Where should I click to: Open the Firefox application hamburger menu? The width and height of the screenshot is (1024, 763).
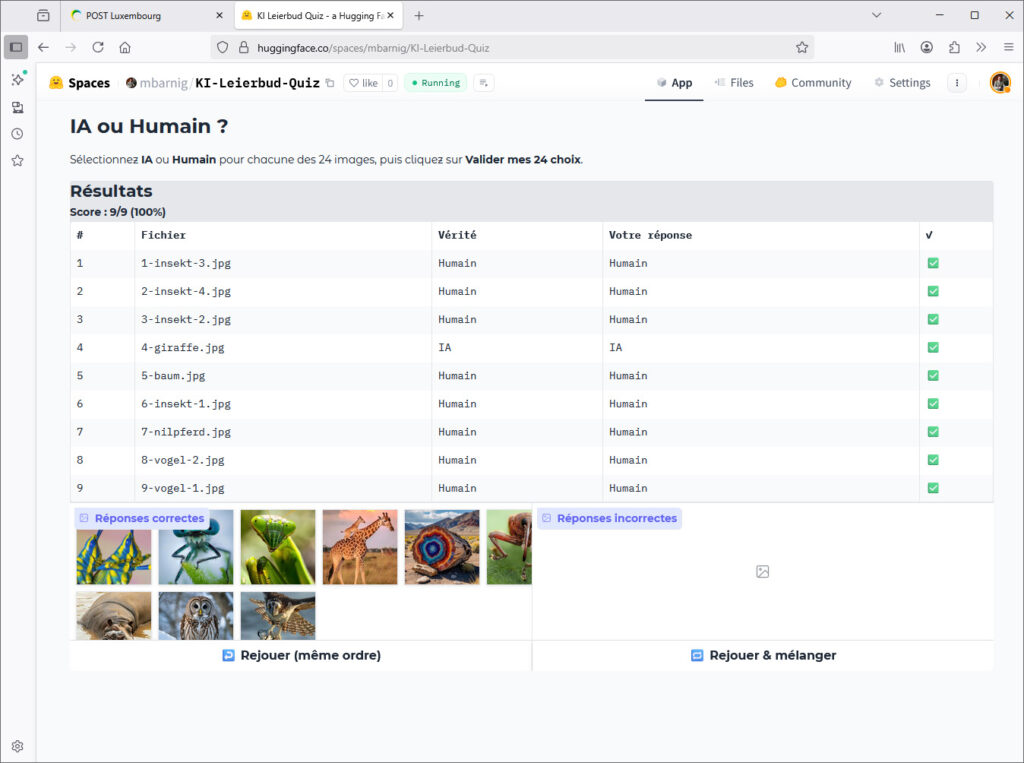(x=1007, y=47)
